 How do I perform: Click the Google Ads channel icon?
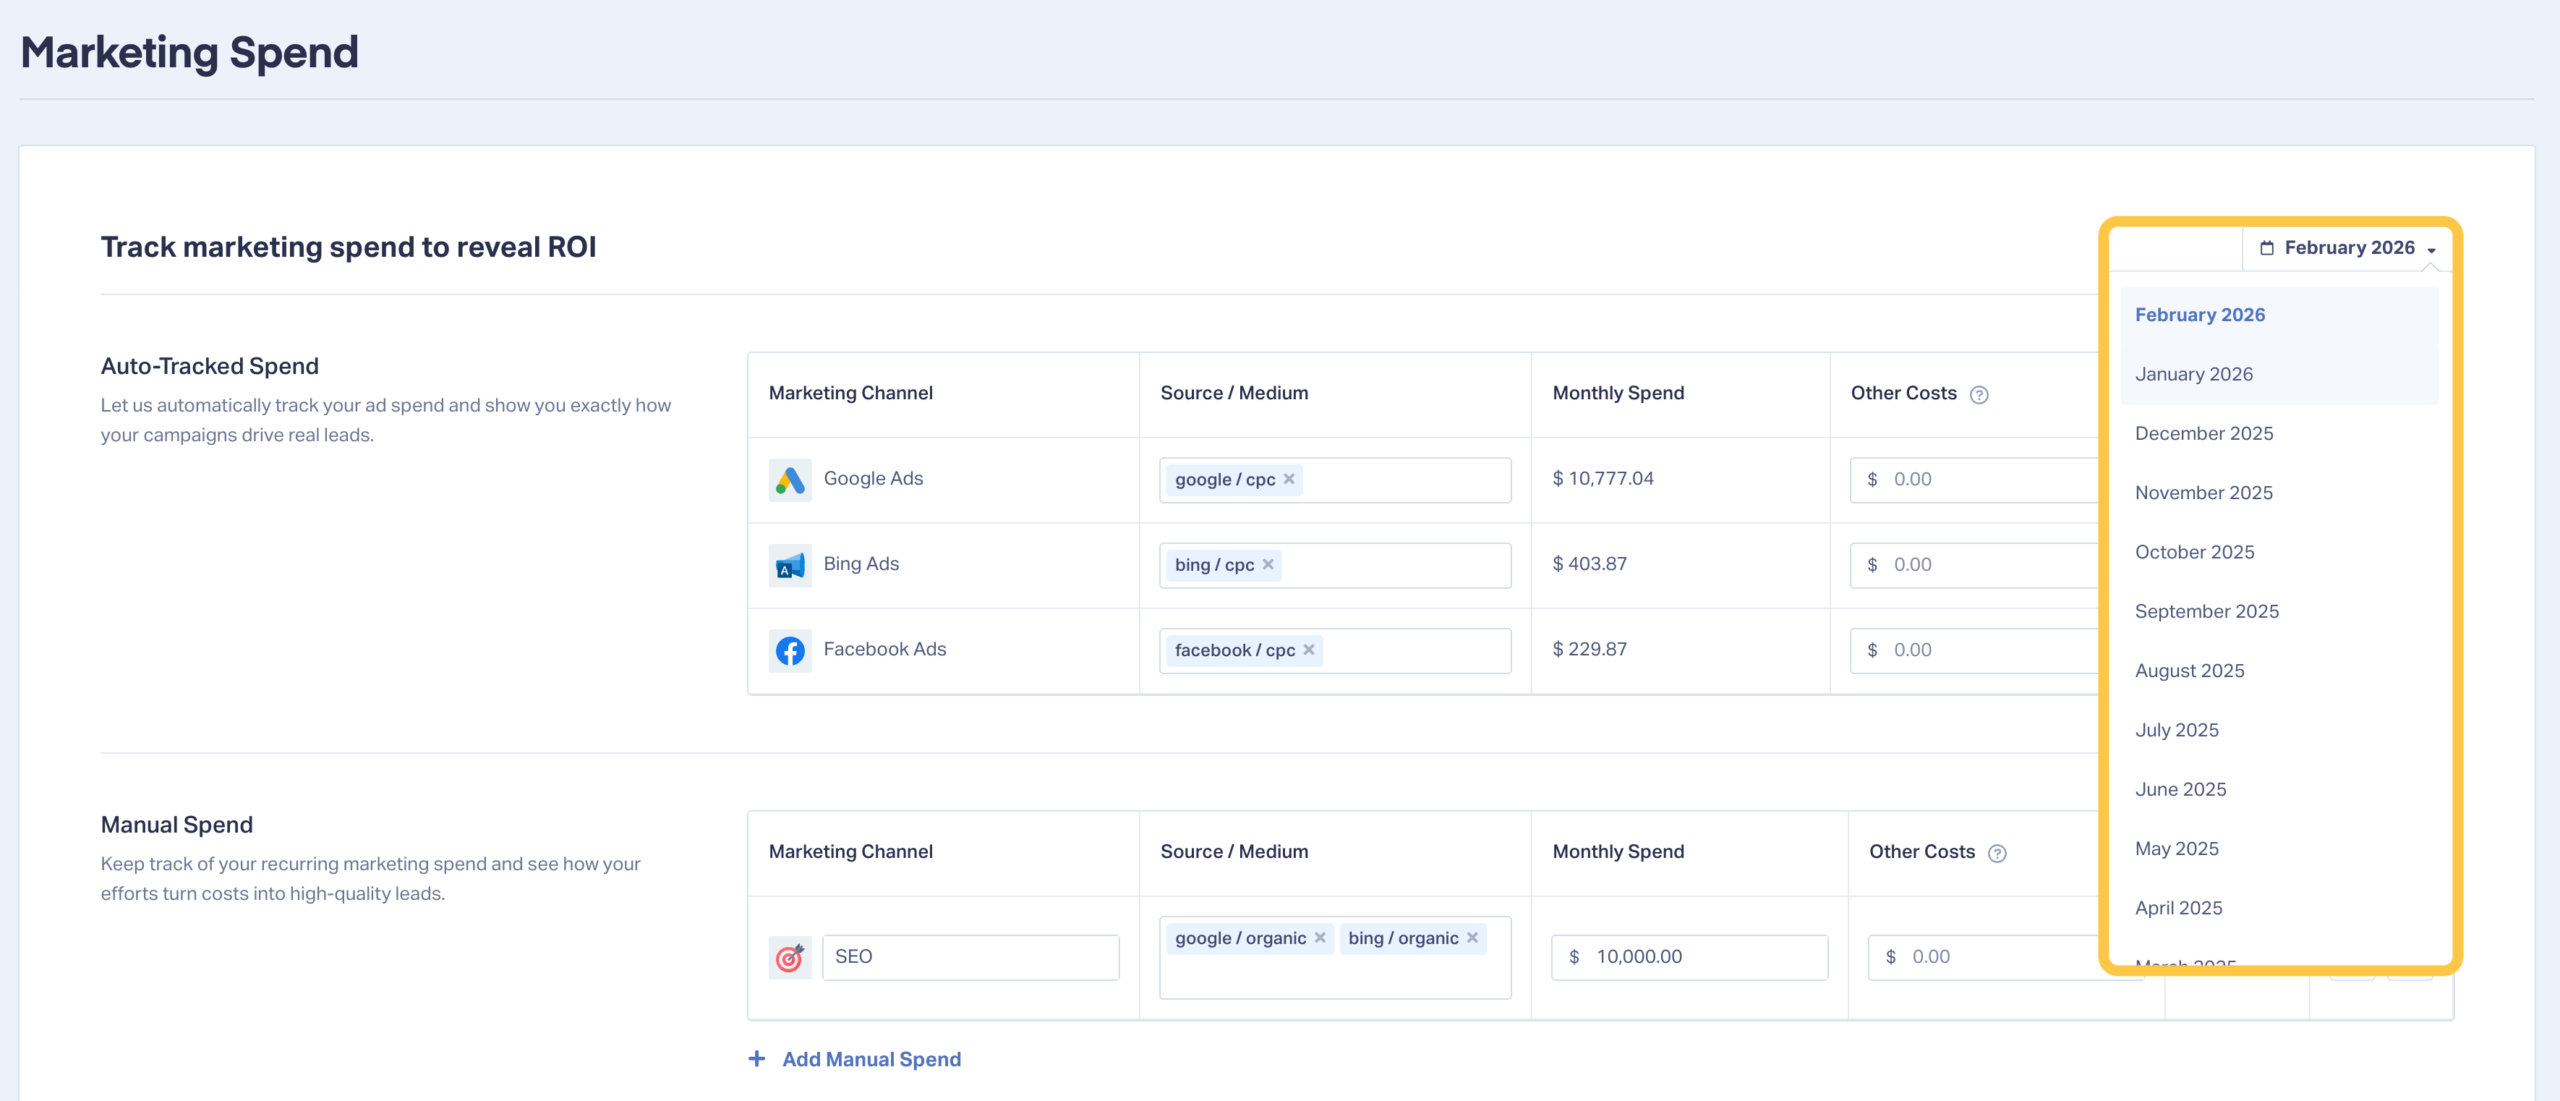coord(790,480)
